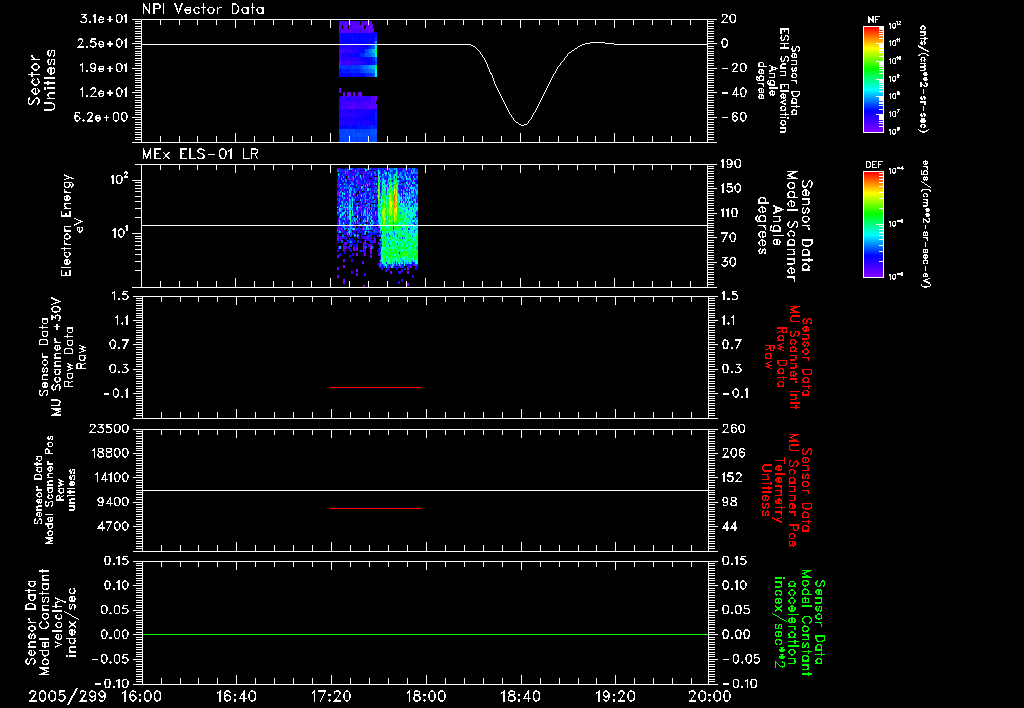Click the green zero line in velocity panel
This screenshot has height=708, width=1024.
coord(425,634)
